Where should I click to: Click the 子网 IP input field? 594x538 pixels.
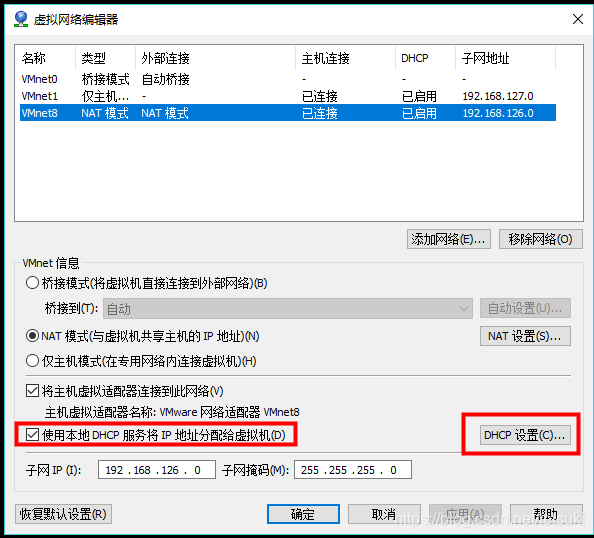click(x=157, y=470)
